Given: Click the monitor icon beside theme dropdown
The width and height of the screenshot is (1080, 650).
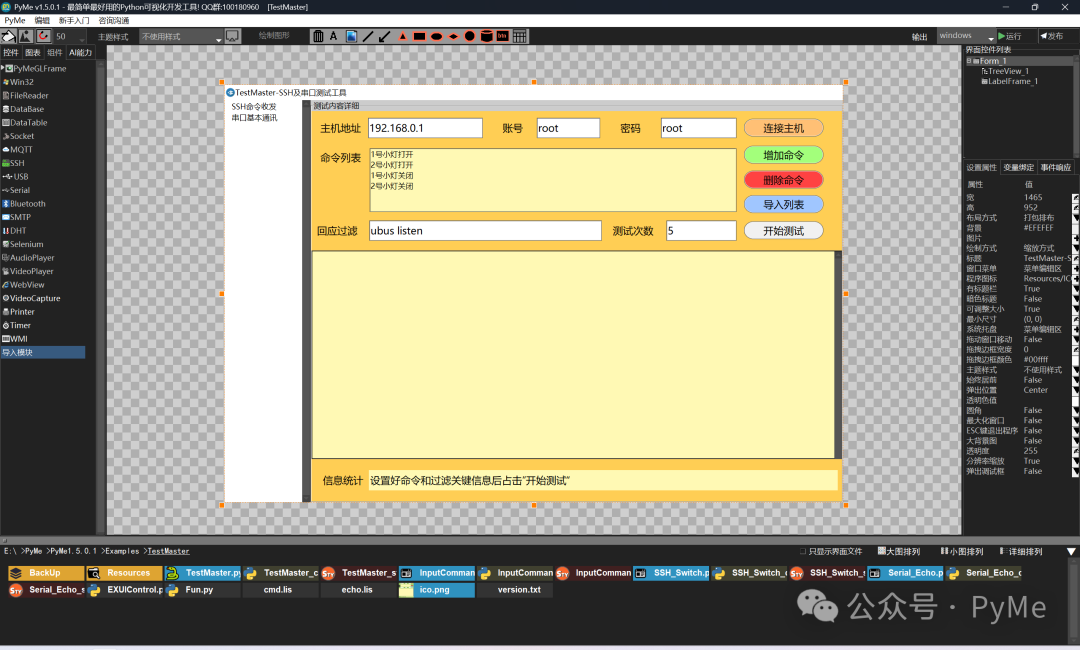Looking at the screenshot, I should [x=232, y=36].
